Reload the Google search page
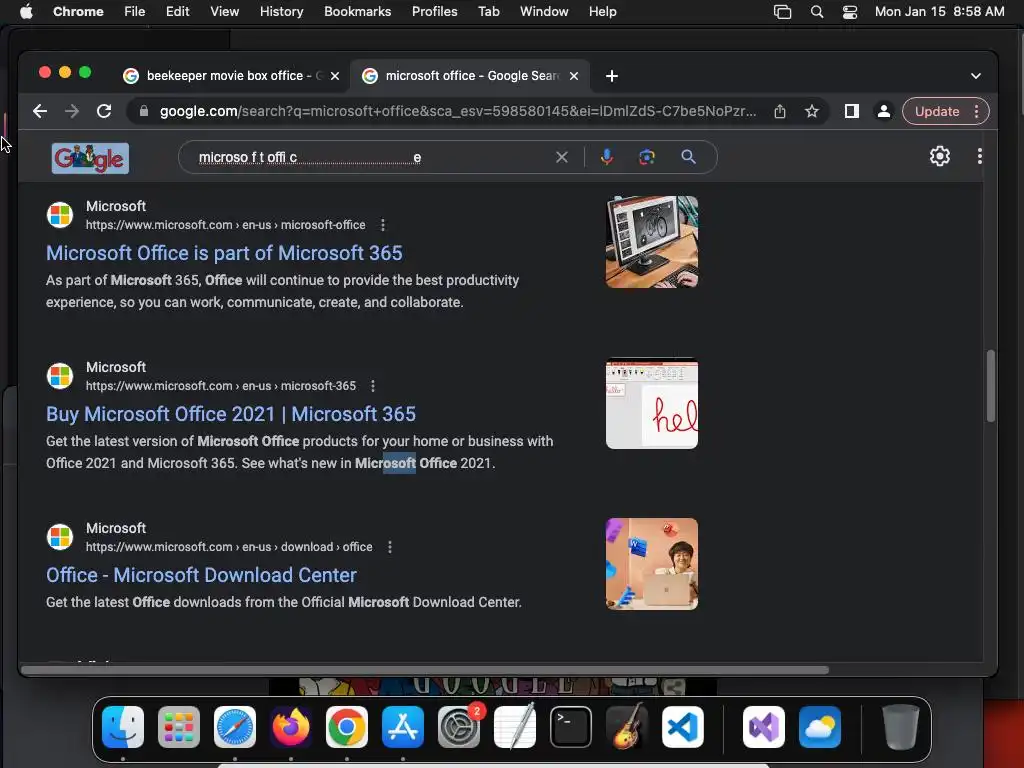This screenshot has width=1024, height=768. (x=104, y=111)
